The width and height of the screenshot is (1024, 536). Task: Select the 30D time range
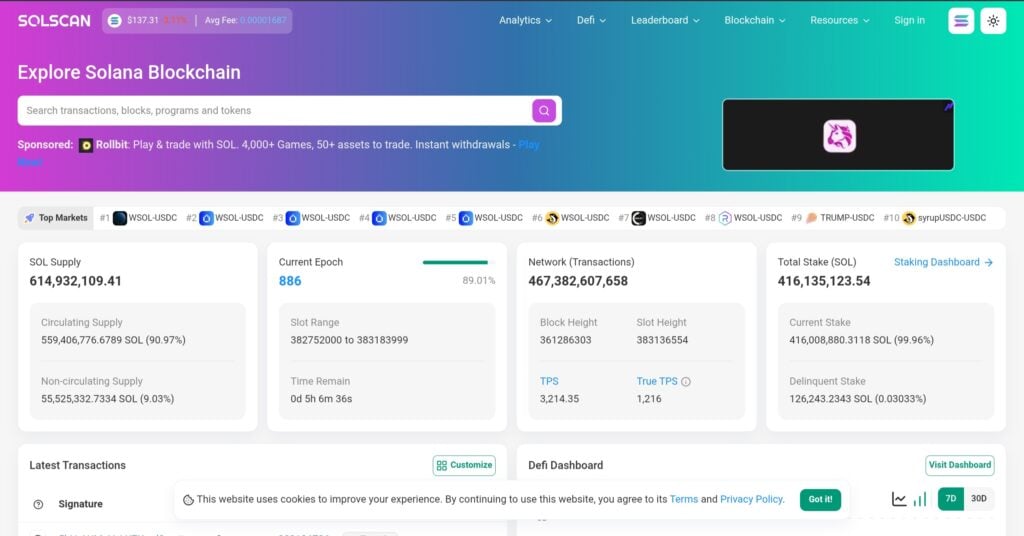tap(978, 499)
